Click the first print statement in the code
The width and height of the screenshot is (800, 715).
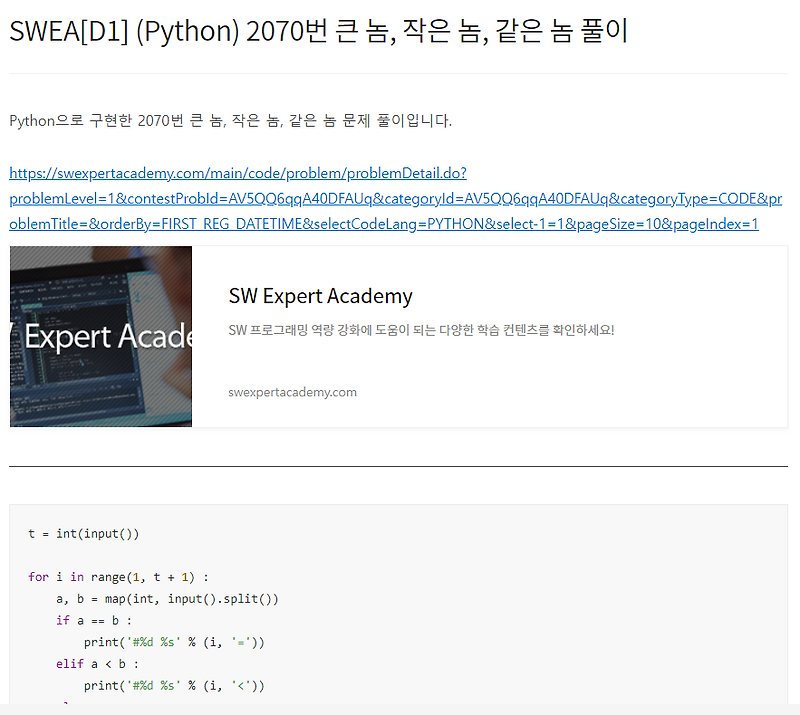[x=176, y=642]
